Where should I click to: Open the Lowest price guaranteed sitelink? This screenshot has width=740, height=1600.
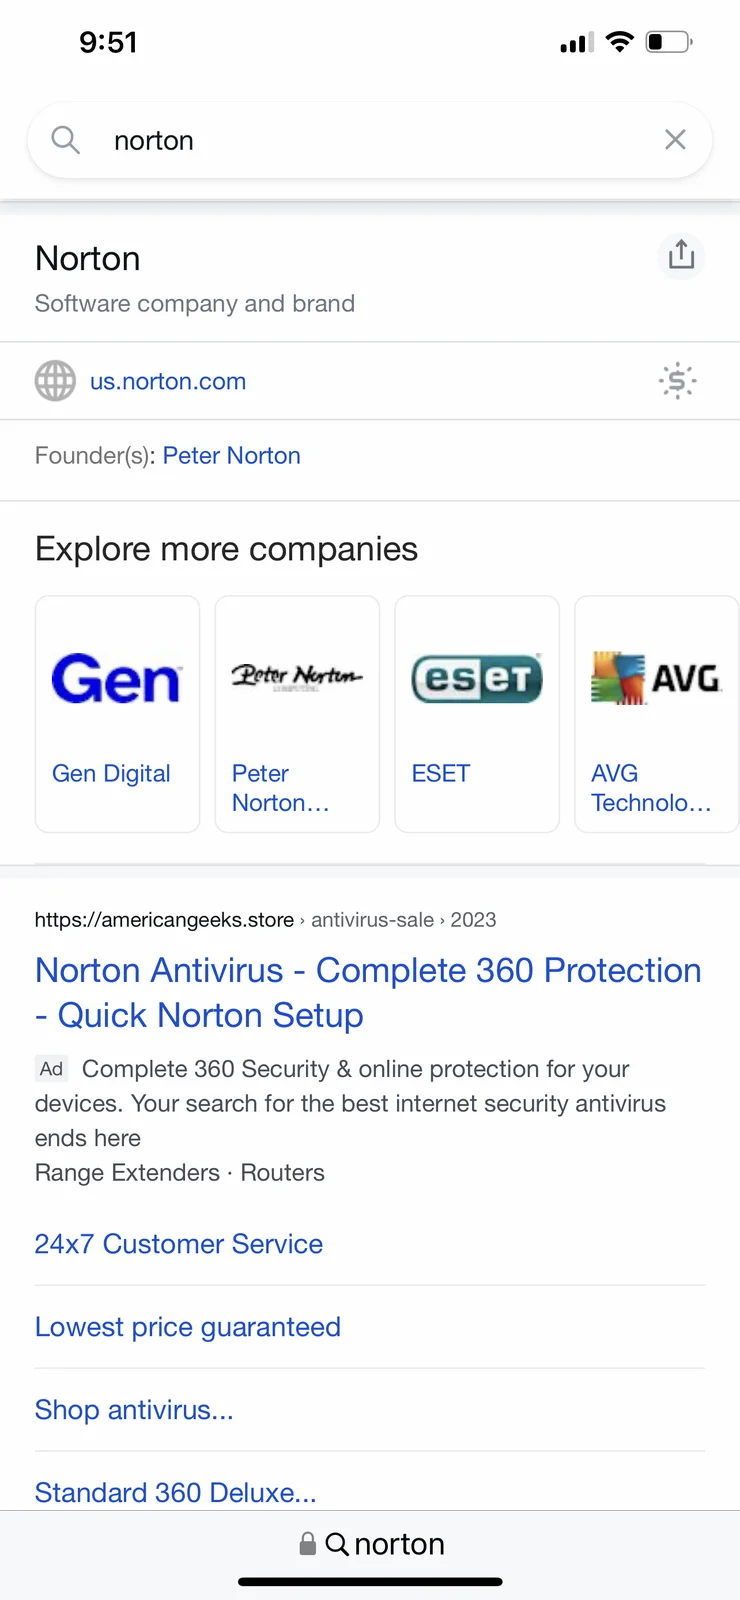[x=188, y=1327]
